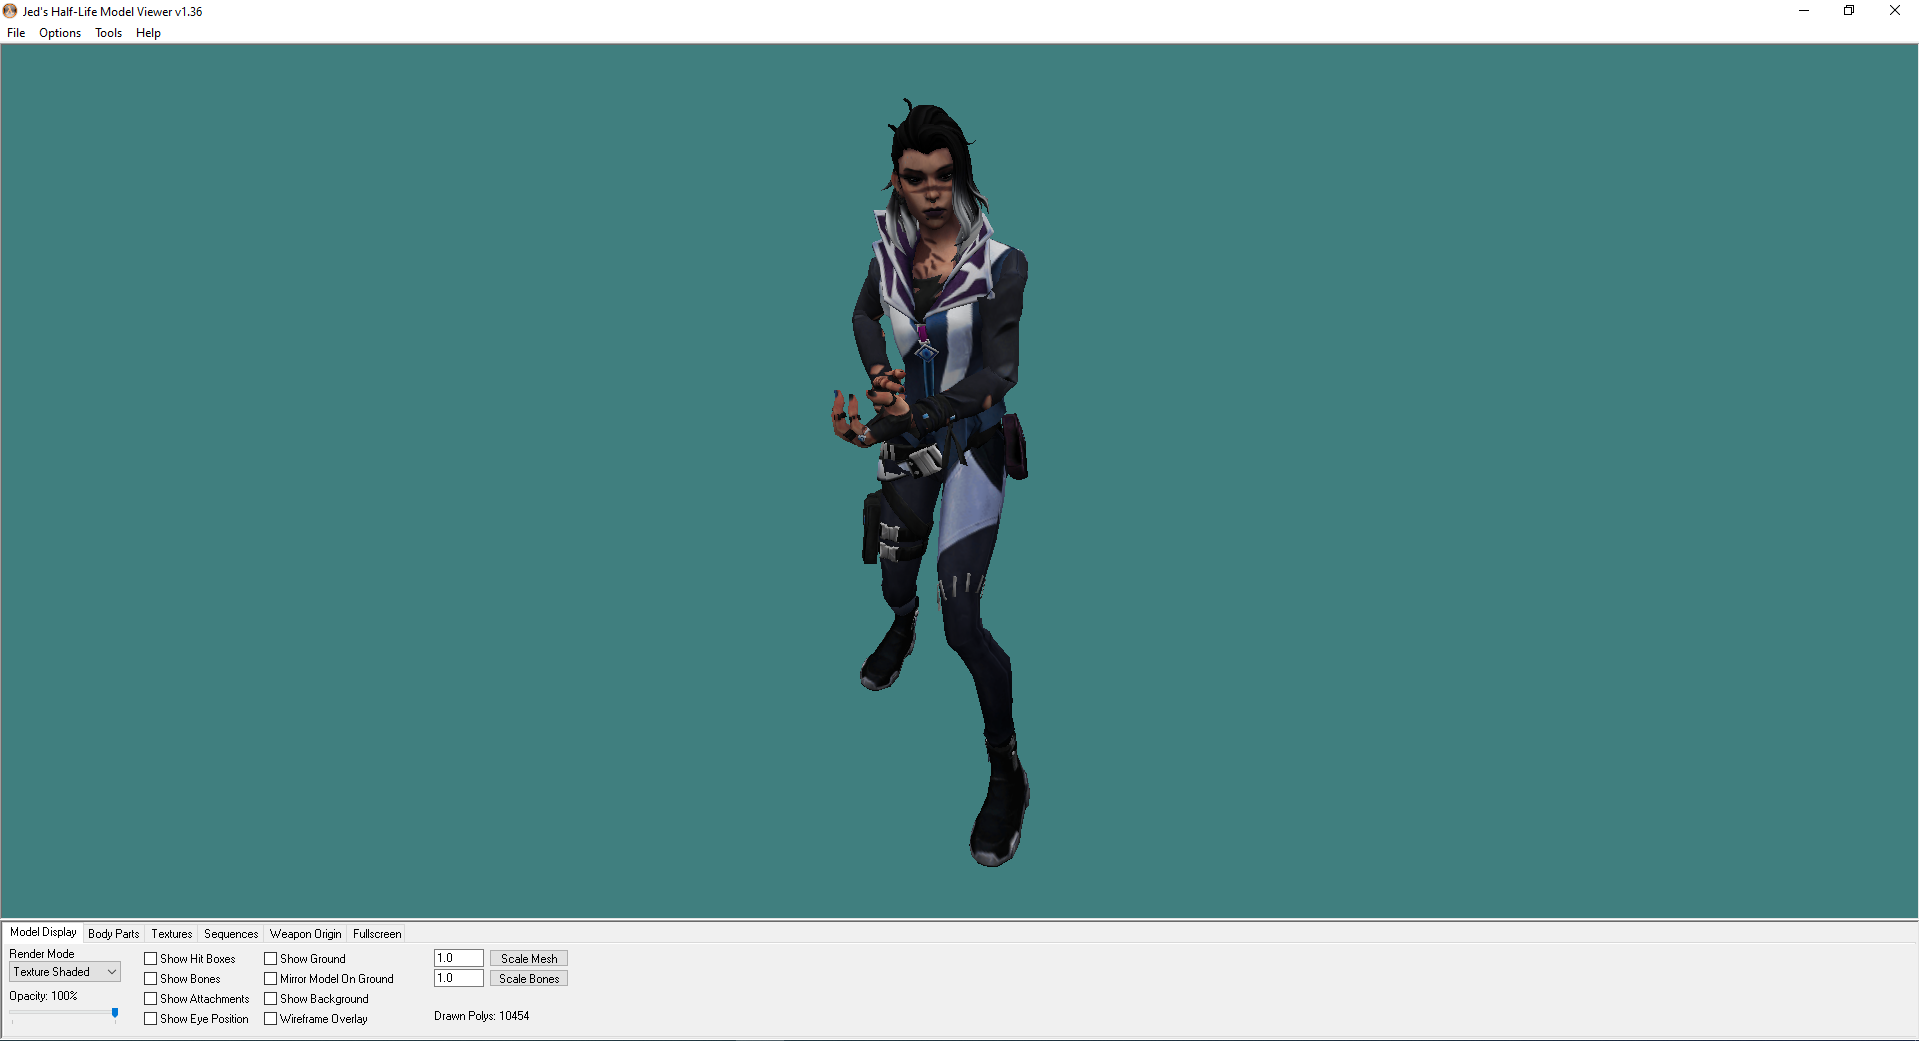Restore down the Model Viewer window
Viewport: 1919px width, 1041px height.
coord(1849,11)
